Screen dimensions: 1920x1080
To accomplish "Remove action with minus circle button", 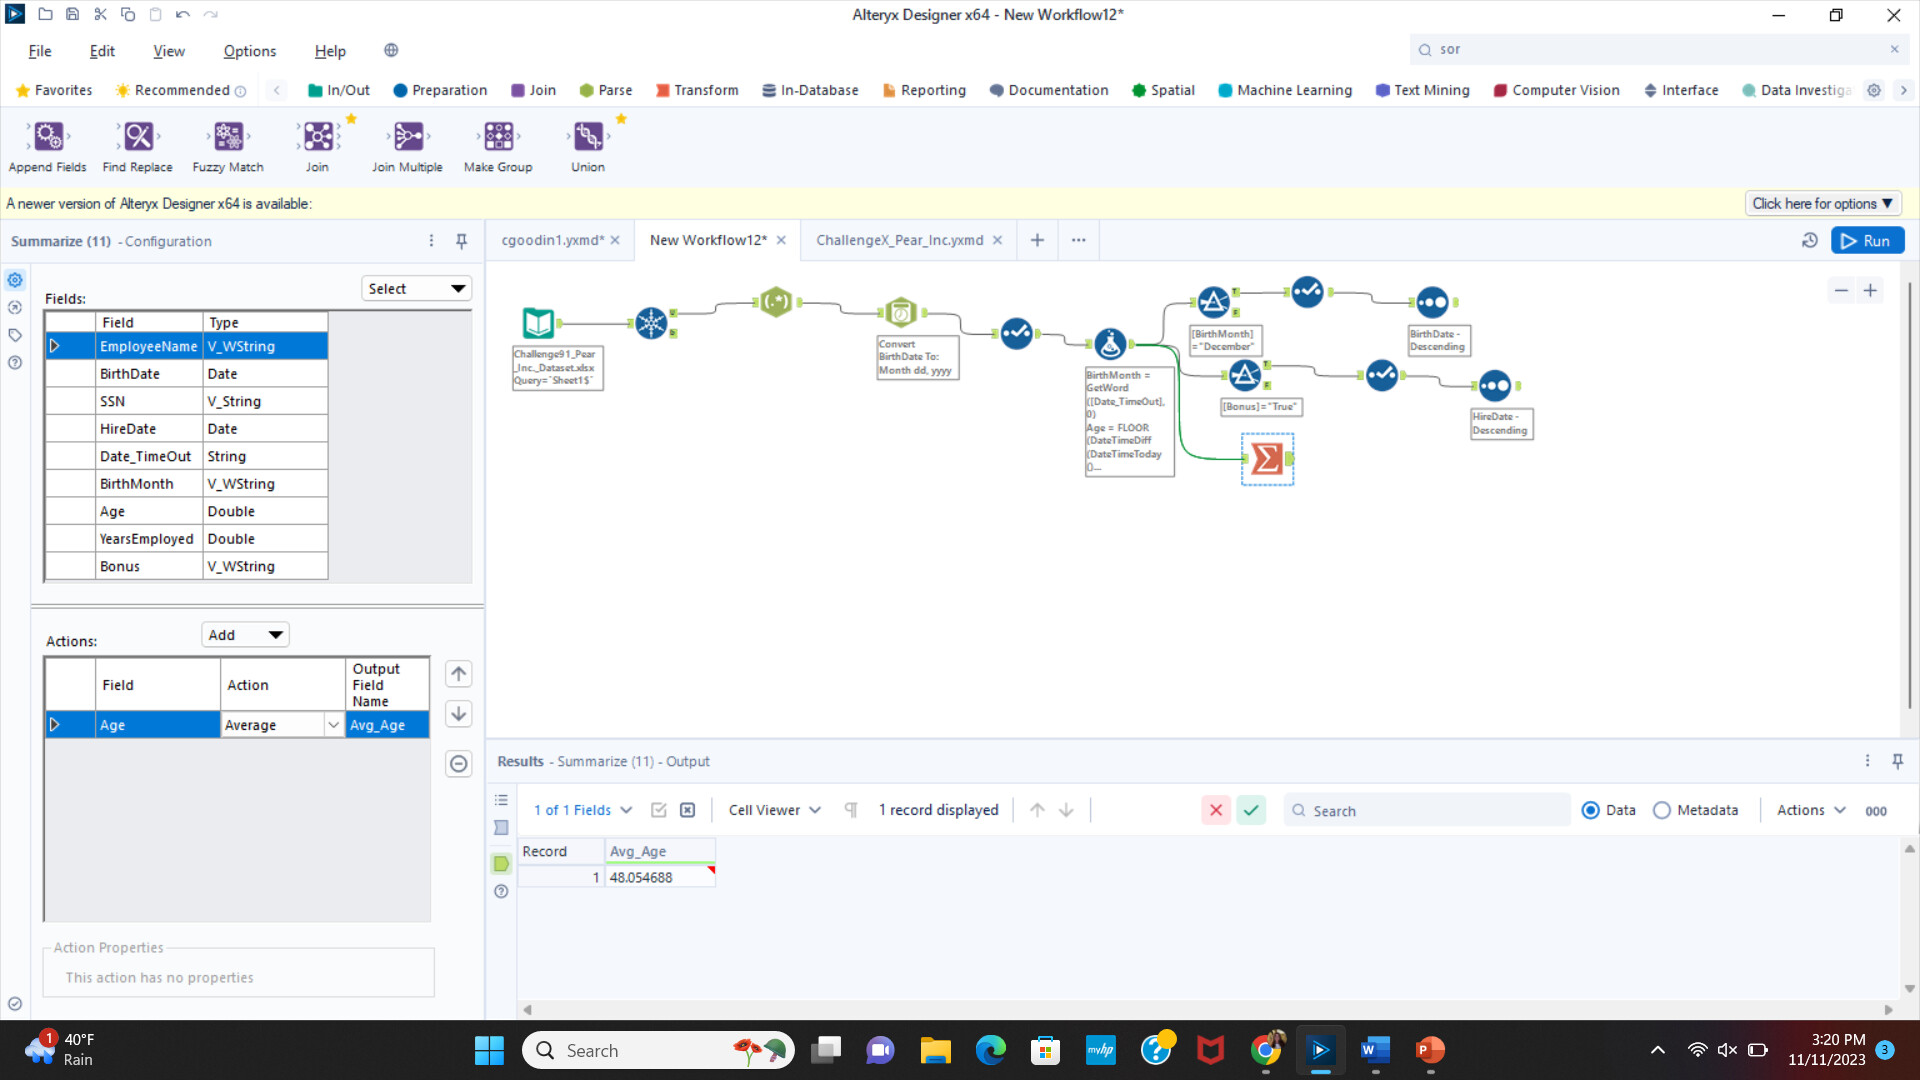I will [x=458, y=764].
